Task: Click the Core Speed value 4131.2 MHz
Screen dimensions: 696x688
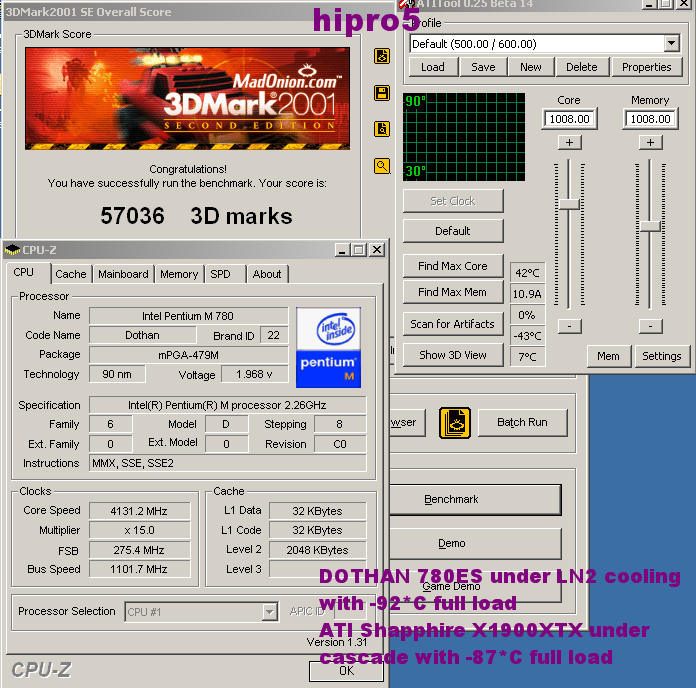Action: (x=139, y=511)
